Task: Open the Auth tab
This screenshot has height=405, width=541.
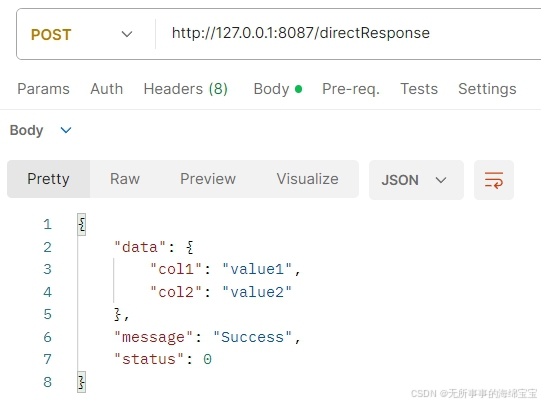Action: coord(107,89)
